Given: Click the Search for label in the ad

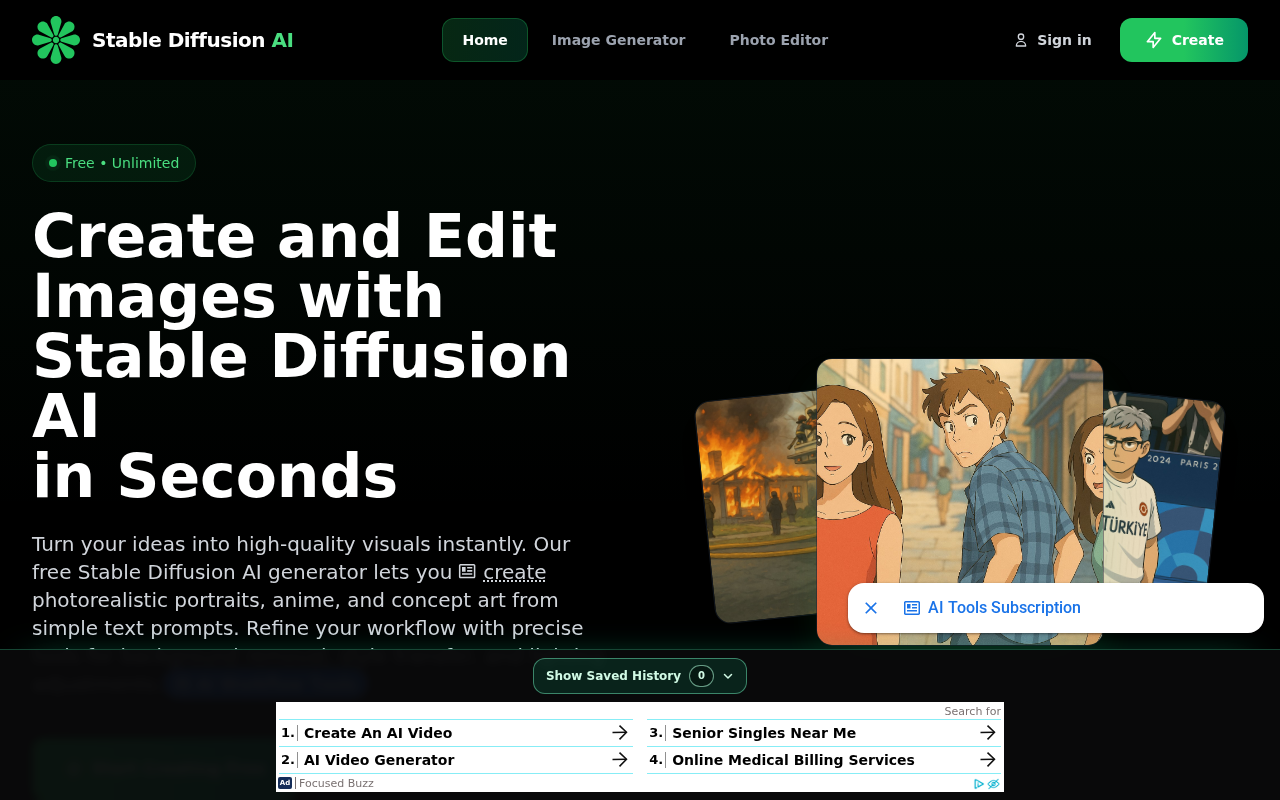Looking at the screenshot, I should [x=972, y=711].
